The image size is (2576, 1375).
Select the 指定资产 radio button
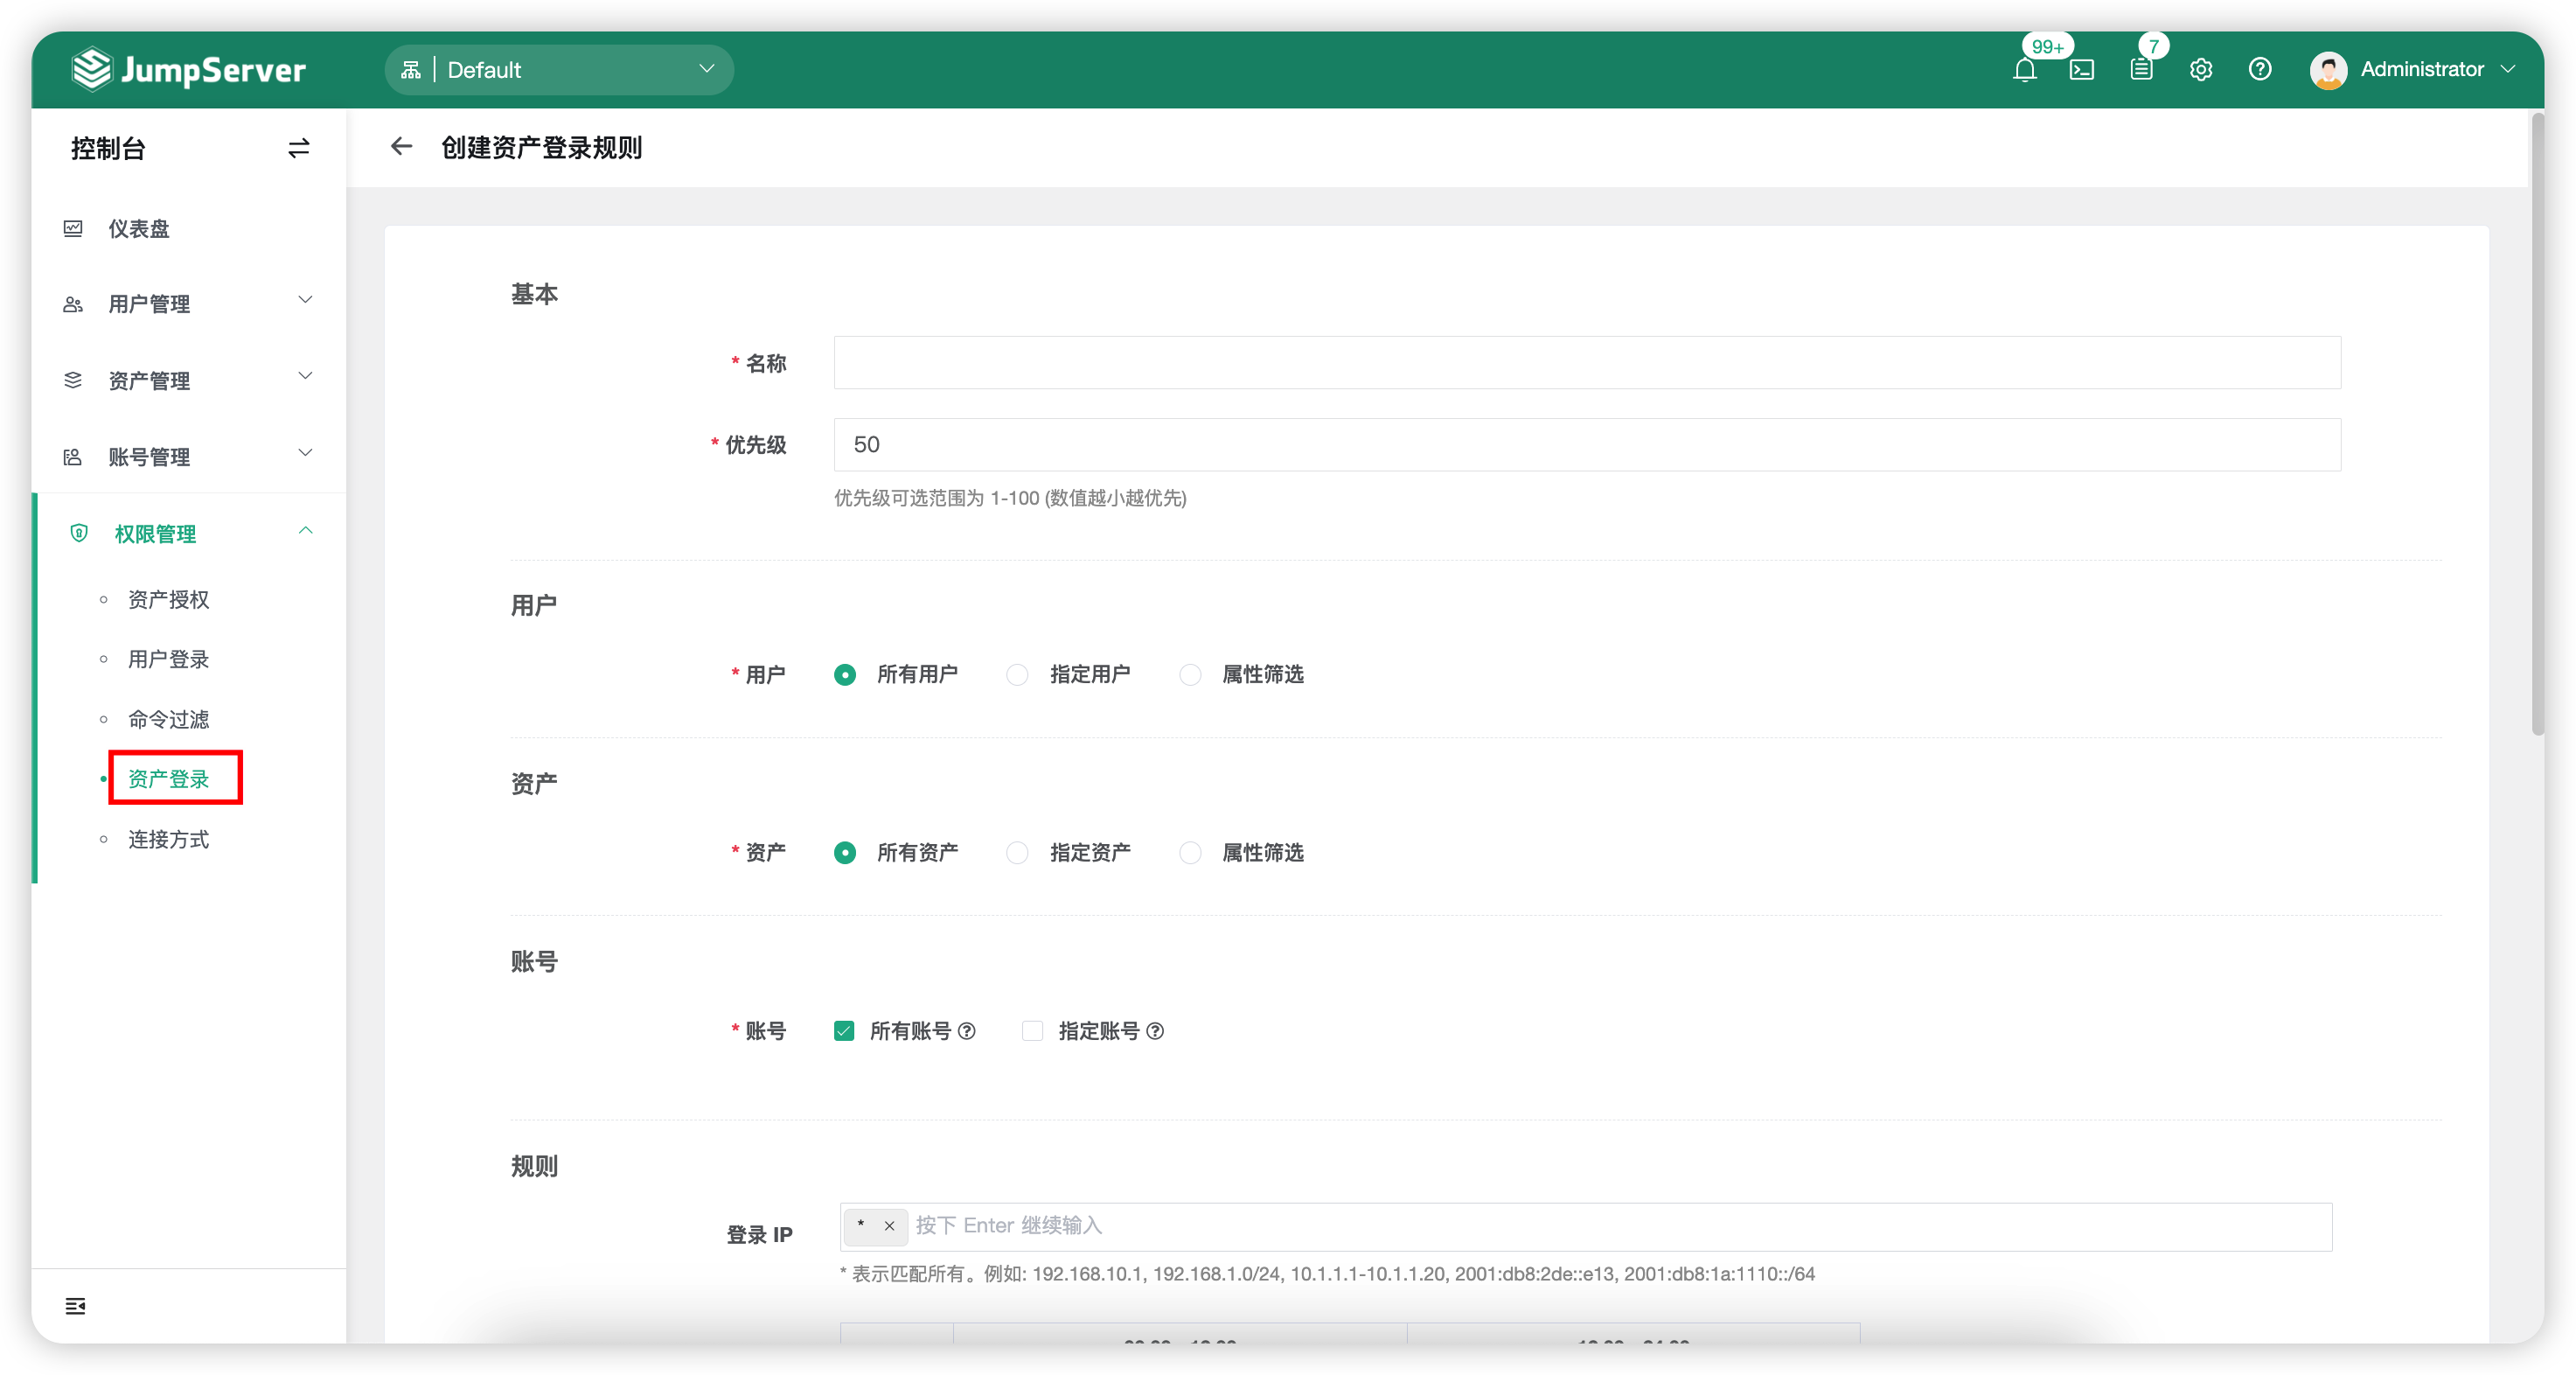click(1018, 852)
